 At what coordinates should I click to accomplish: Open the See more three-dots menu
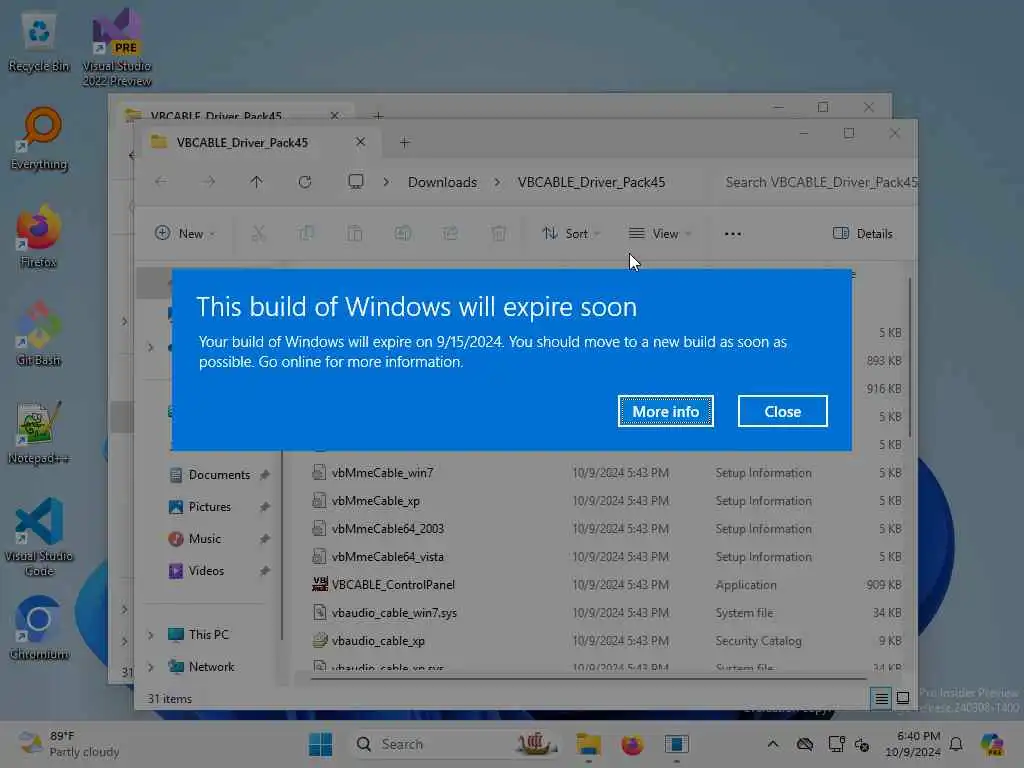pyautogui.click(x=733, y=233)
